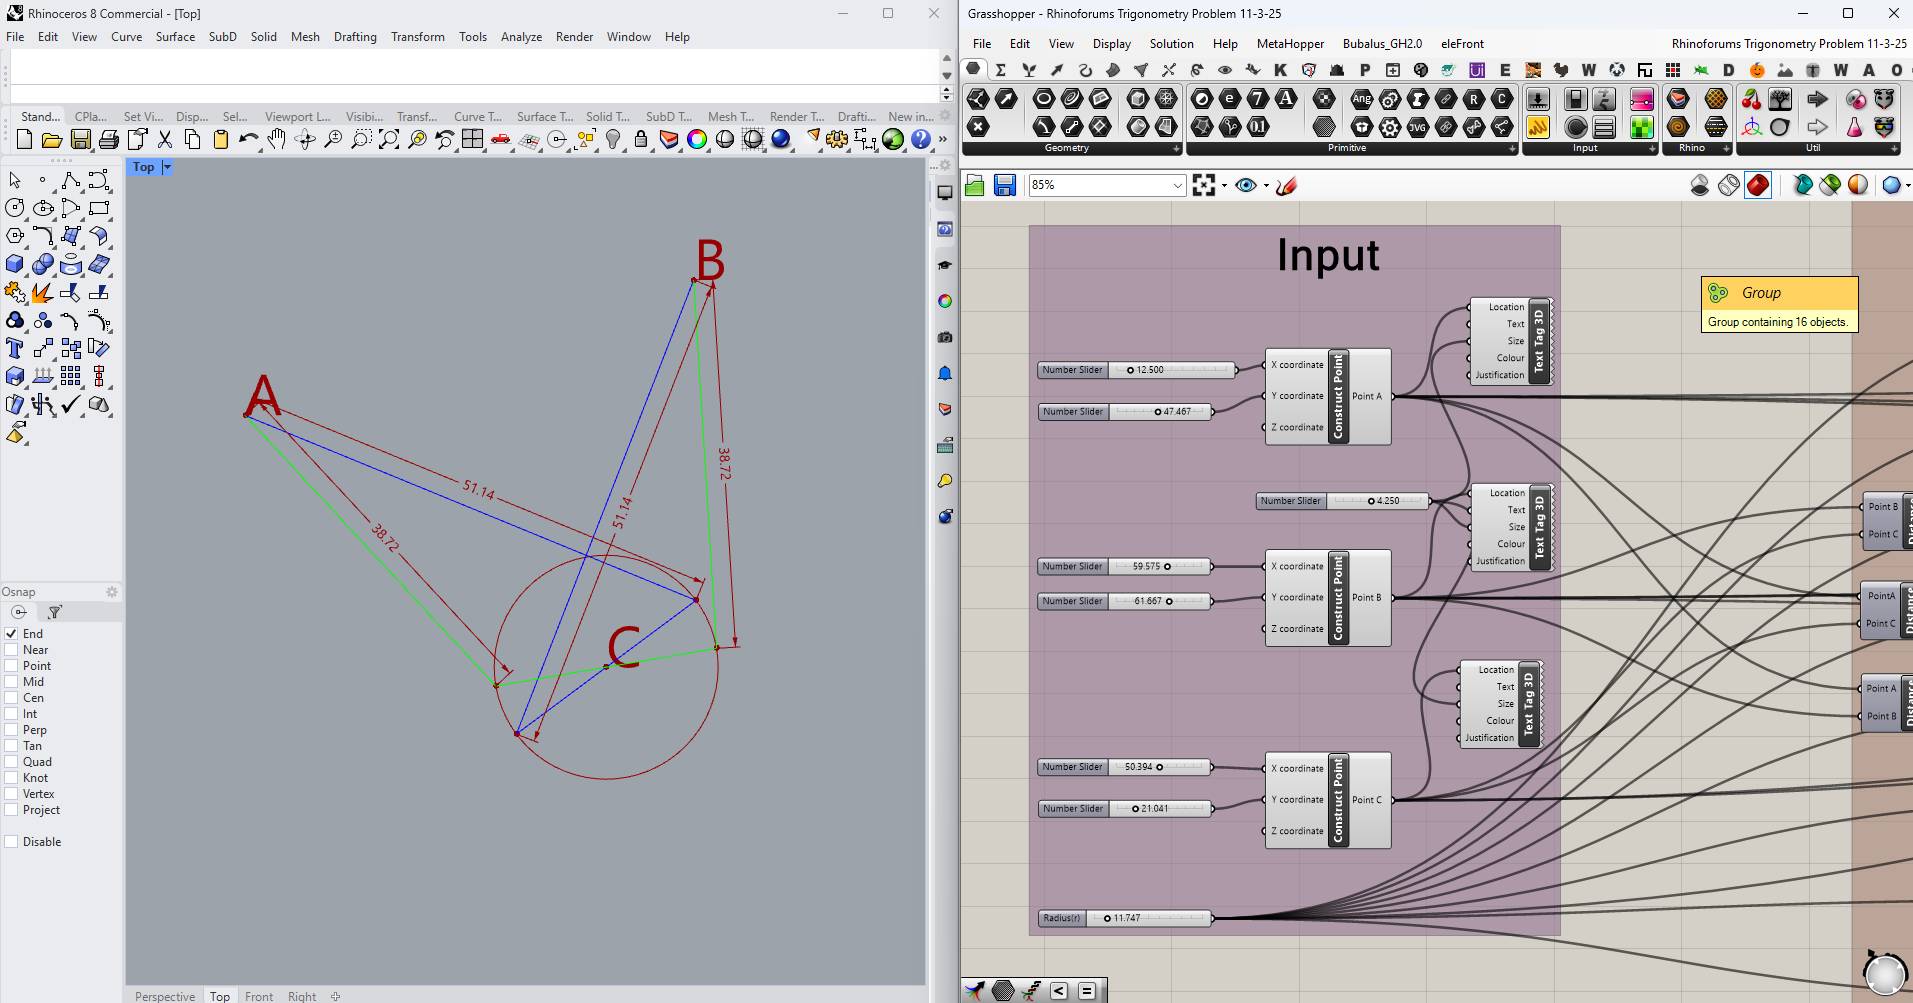
Task: Check the Disable osnap checkbox
Action: click(x=12, y=842)
